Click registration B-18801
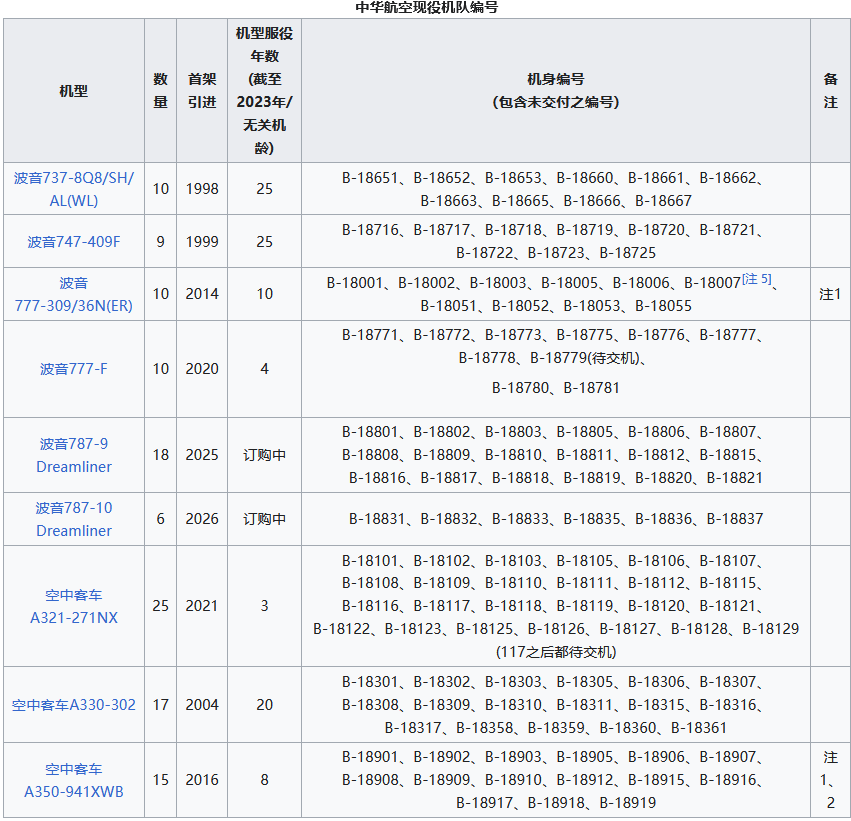Viewport: 851px width, 821px height. [x=370, y=432]
